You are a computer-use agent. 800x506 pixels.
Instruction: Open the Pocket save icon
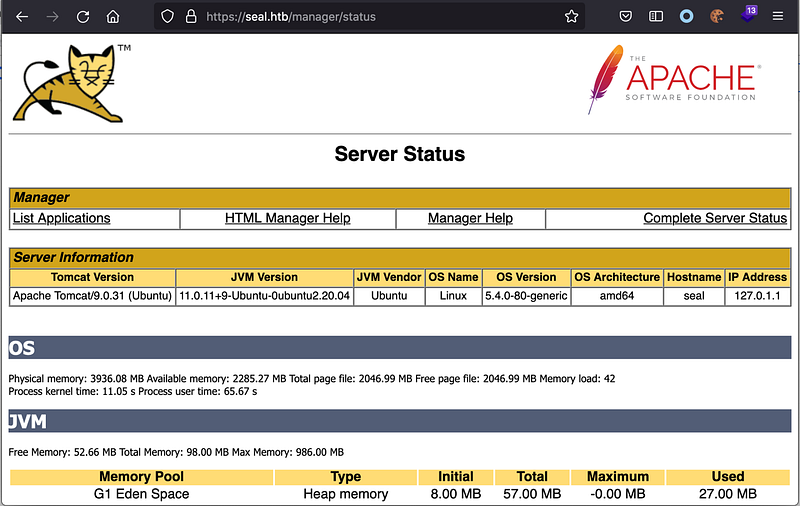(626, 17)
